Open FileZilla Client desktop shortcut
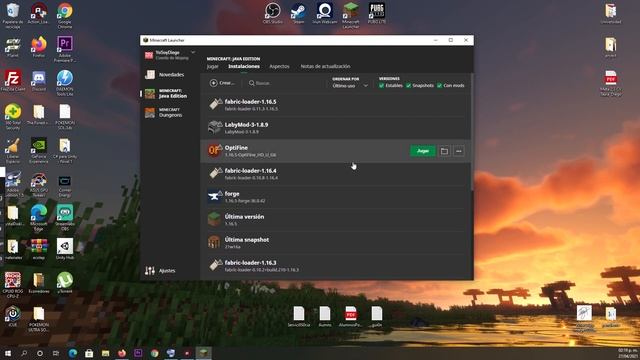The height and width of the screenshot is (360, 640). 13,80
